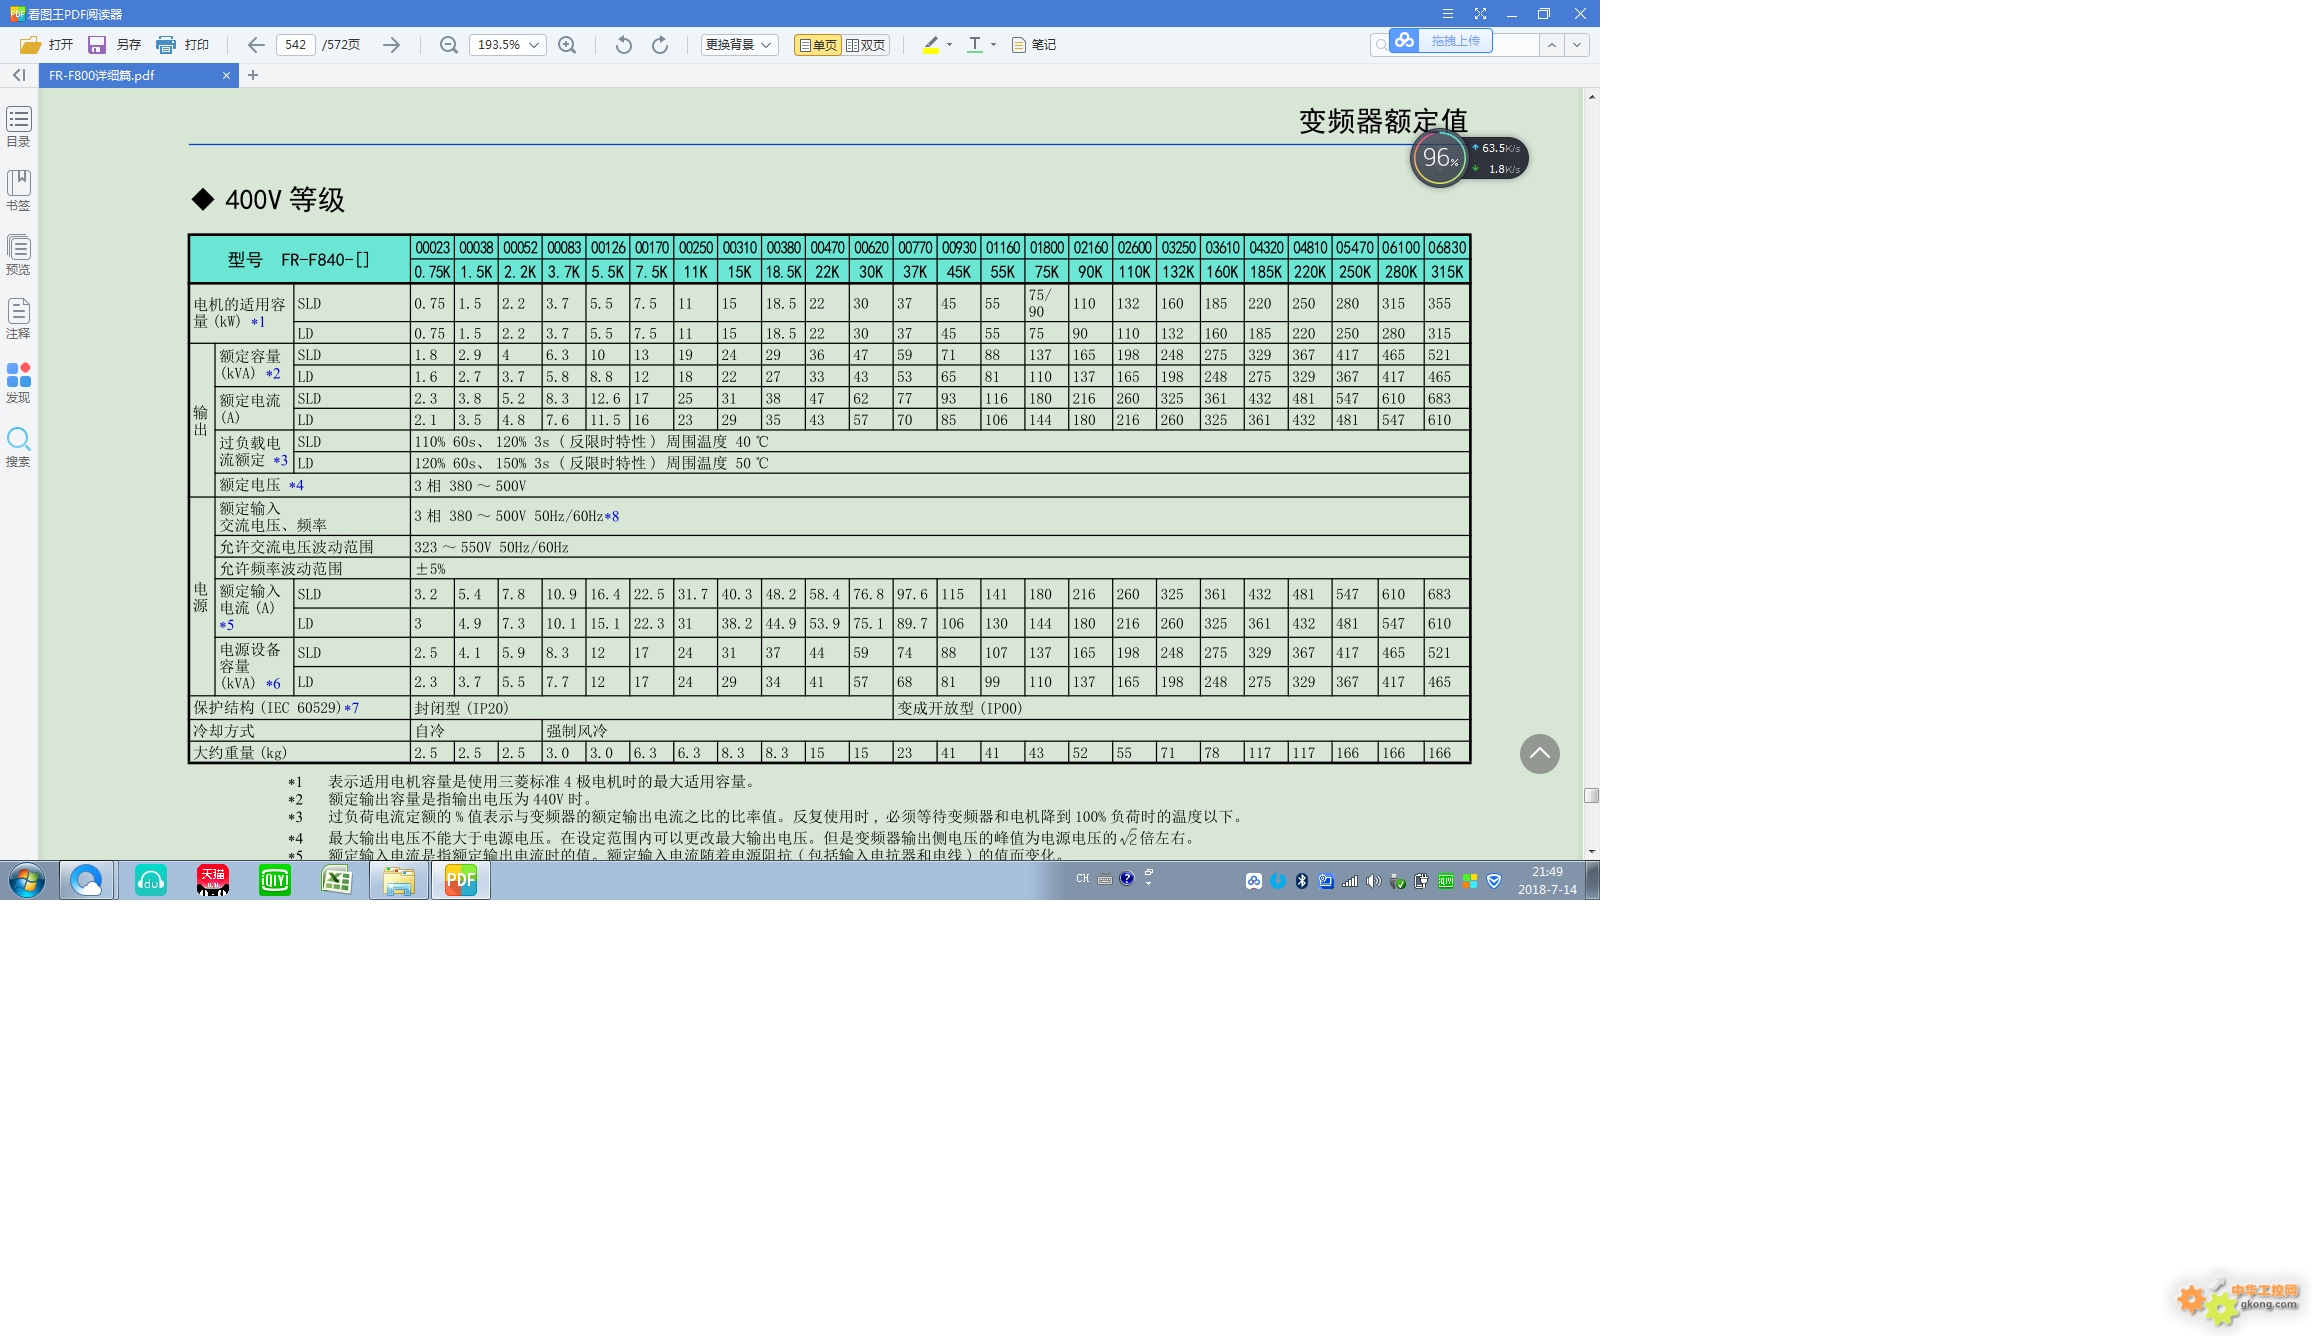Open the 搜索 search sidebar panel
The height and width of the screenshot is (1336, 2312).
(x=18, y=446)
